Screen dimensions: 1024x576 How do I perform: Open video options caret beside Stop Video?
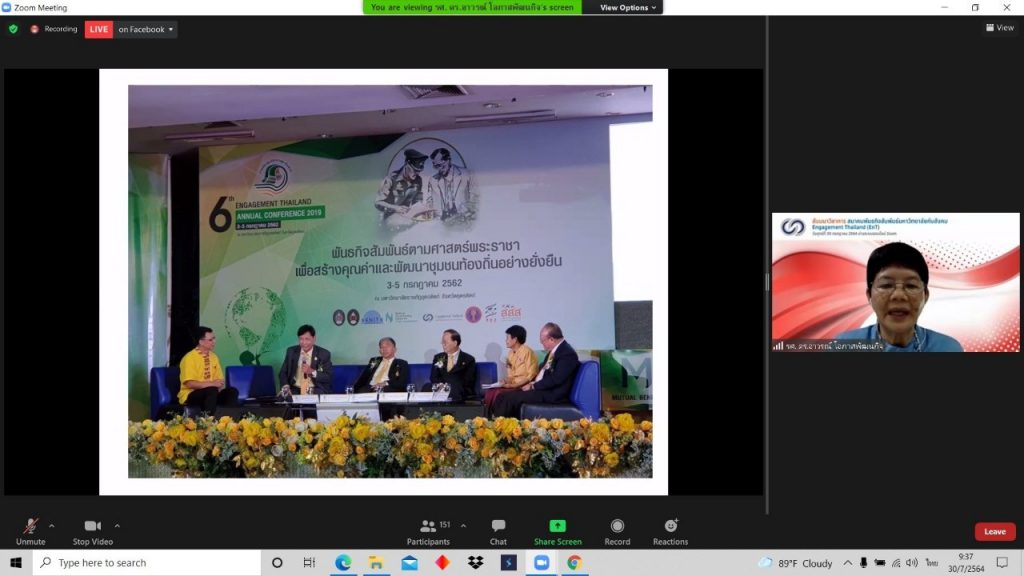tap(117, 526)
